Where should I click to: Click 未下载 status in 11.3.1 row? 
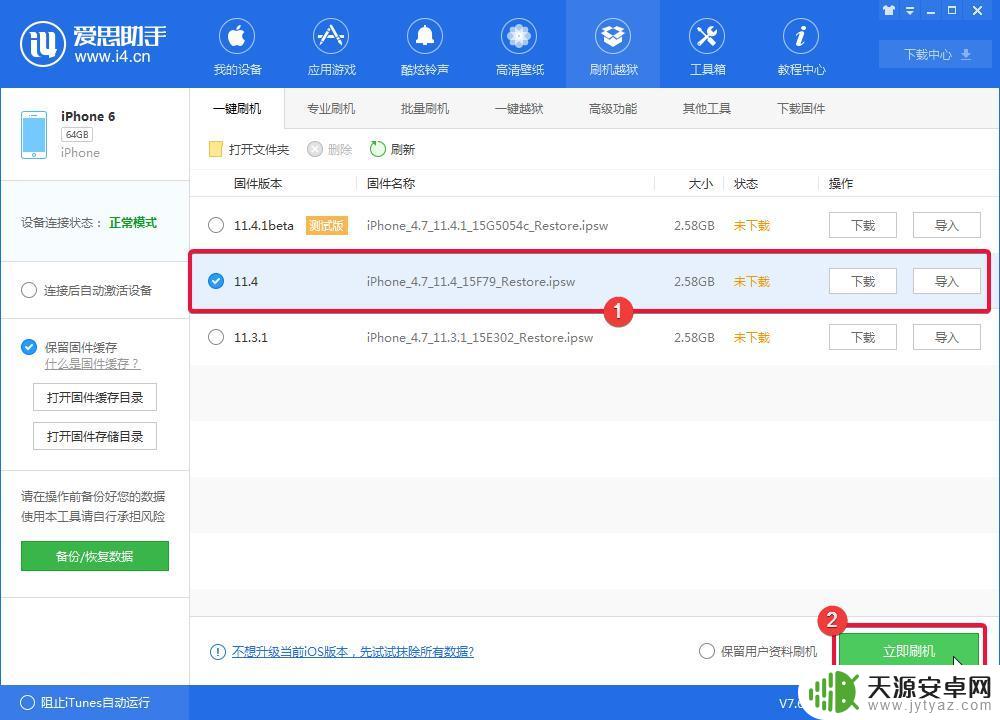752,337
